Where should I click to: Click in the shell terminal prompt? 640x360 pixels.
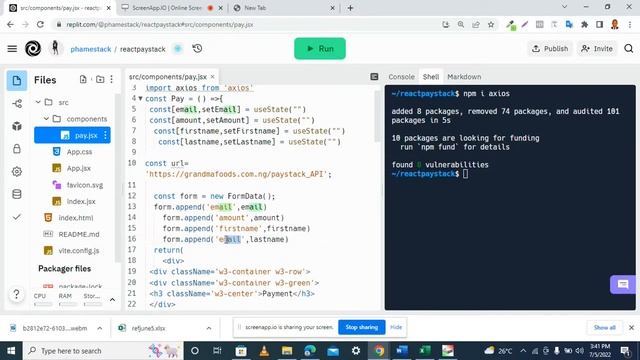pyautogui.click(x=466, y=174)
